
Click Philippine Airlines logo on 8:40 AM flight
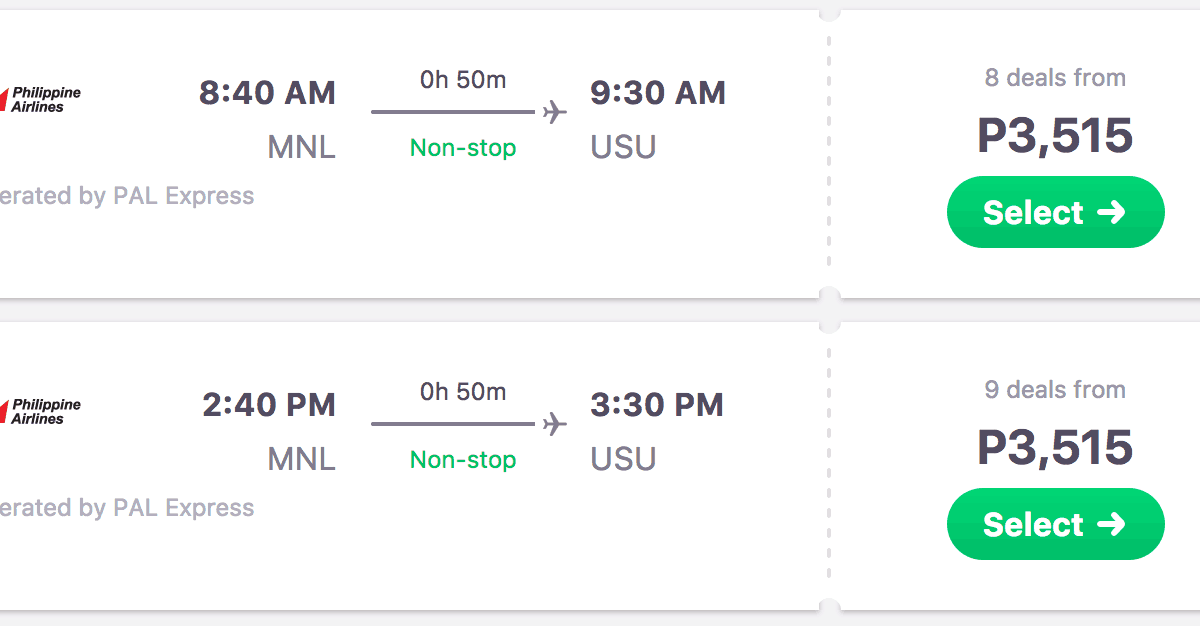(42, 99)
